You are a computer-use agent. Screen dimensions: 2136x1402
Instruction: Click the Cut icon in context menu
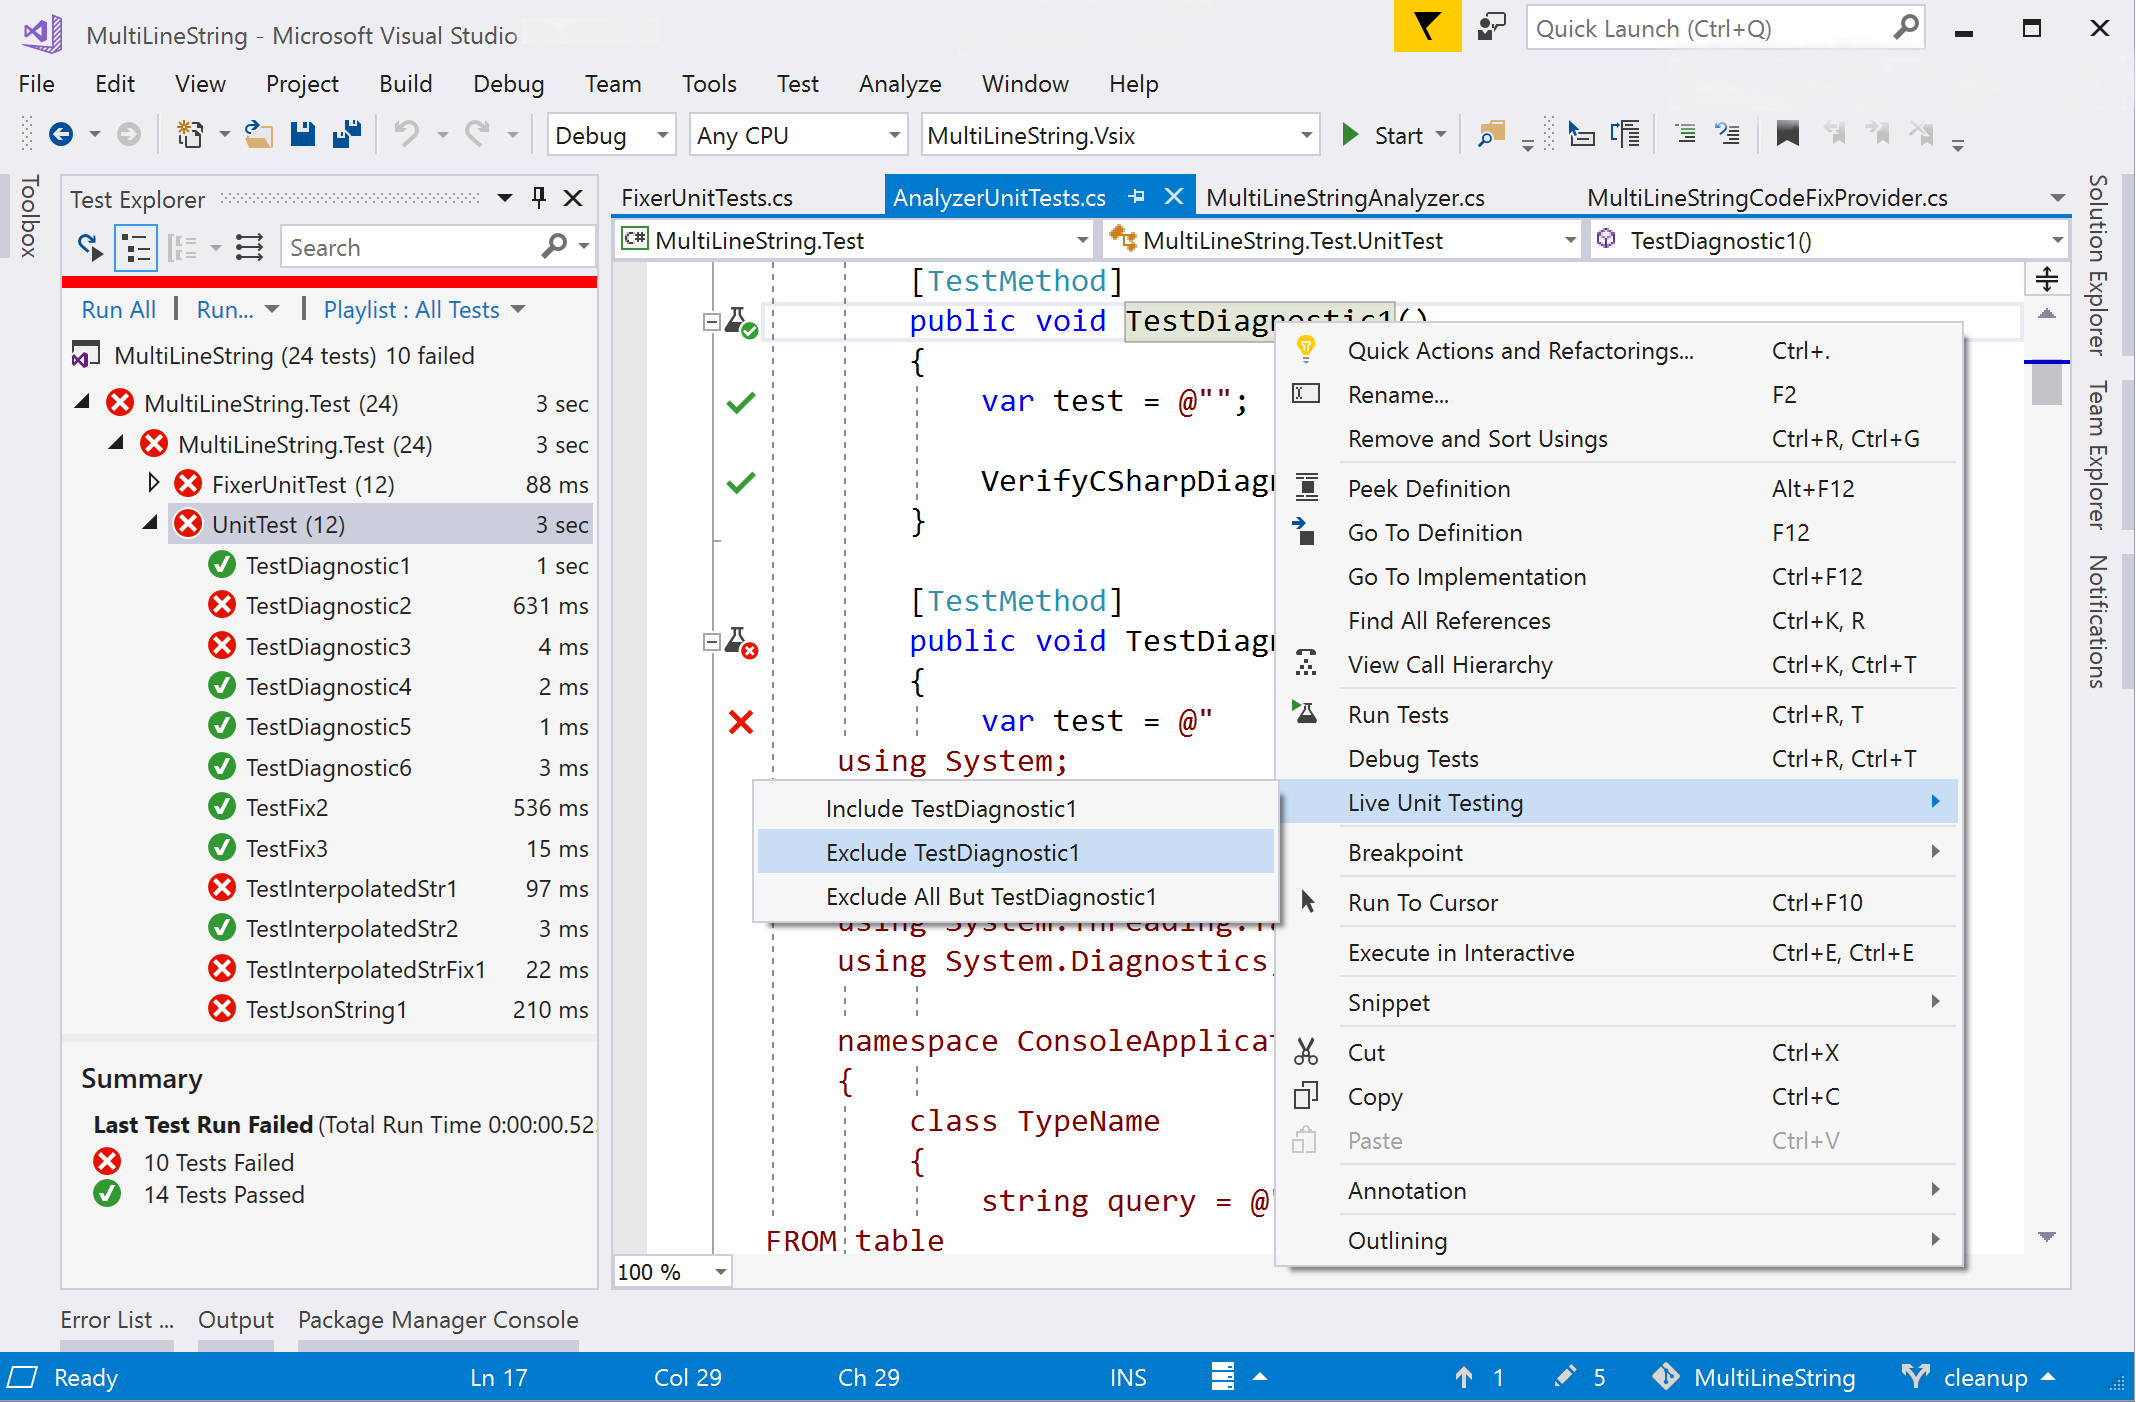click(x=1305, y=1052)
